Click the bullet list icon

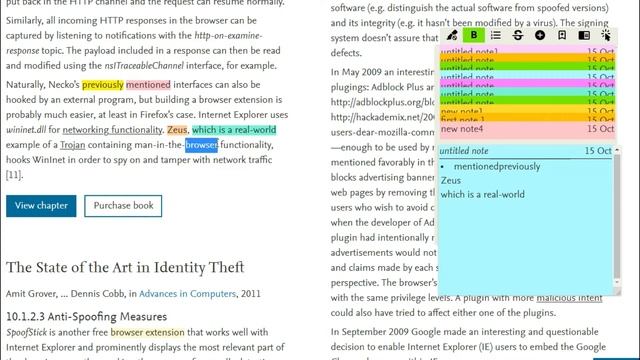point(496,36)
